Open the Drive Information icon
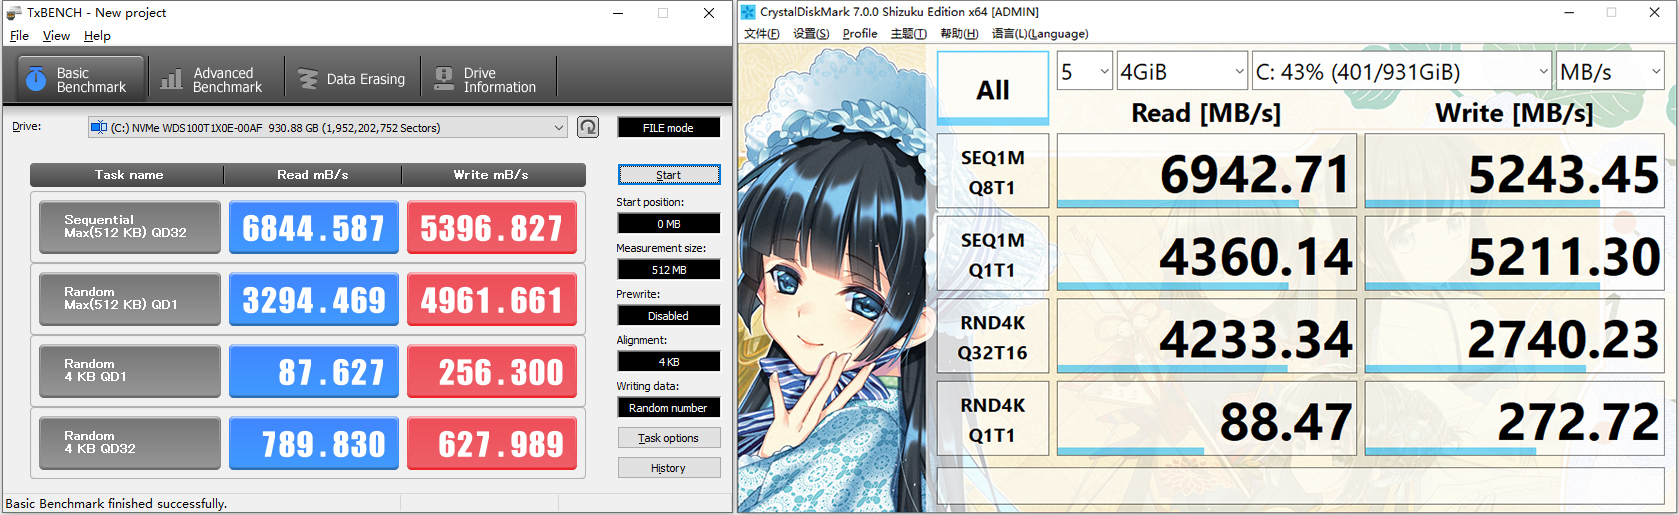 tap(444, 79)
